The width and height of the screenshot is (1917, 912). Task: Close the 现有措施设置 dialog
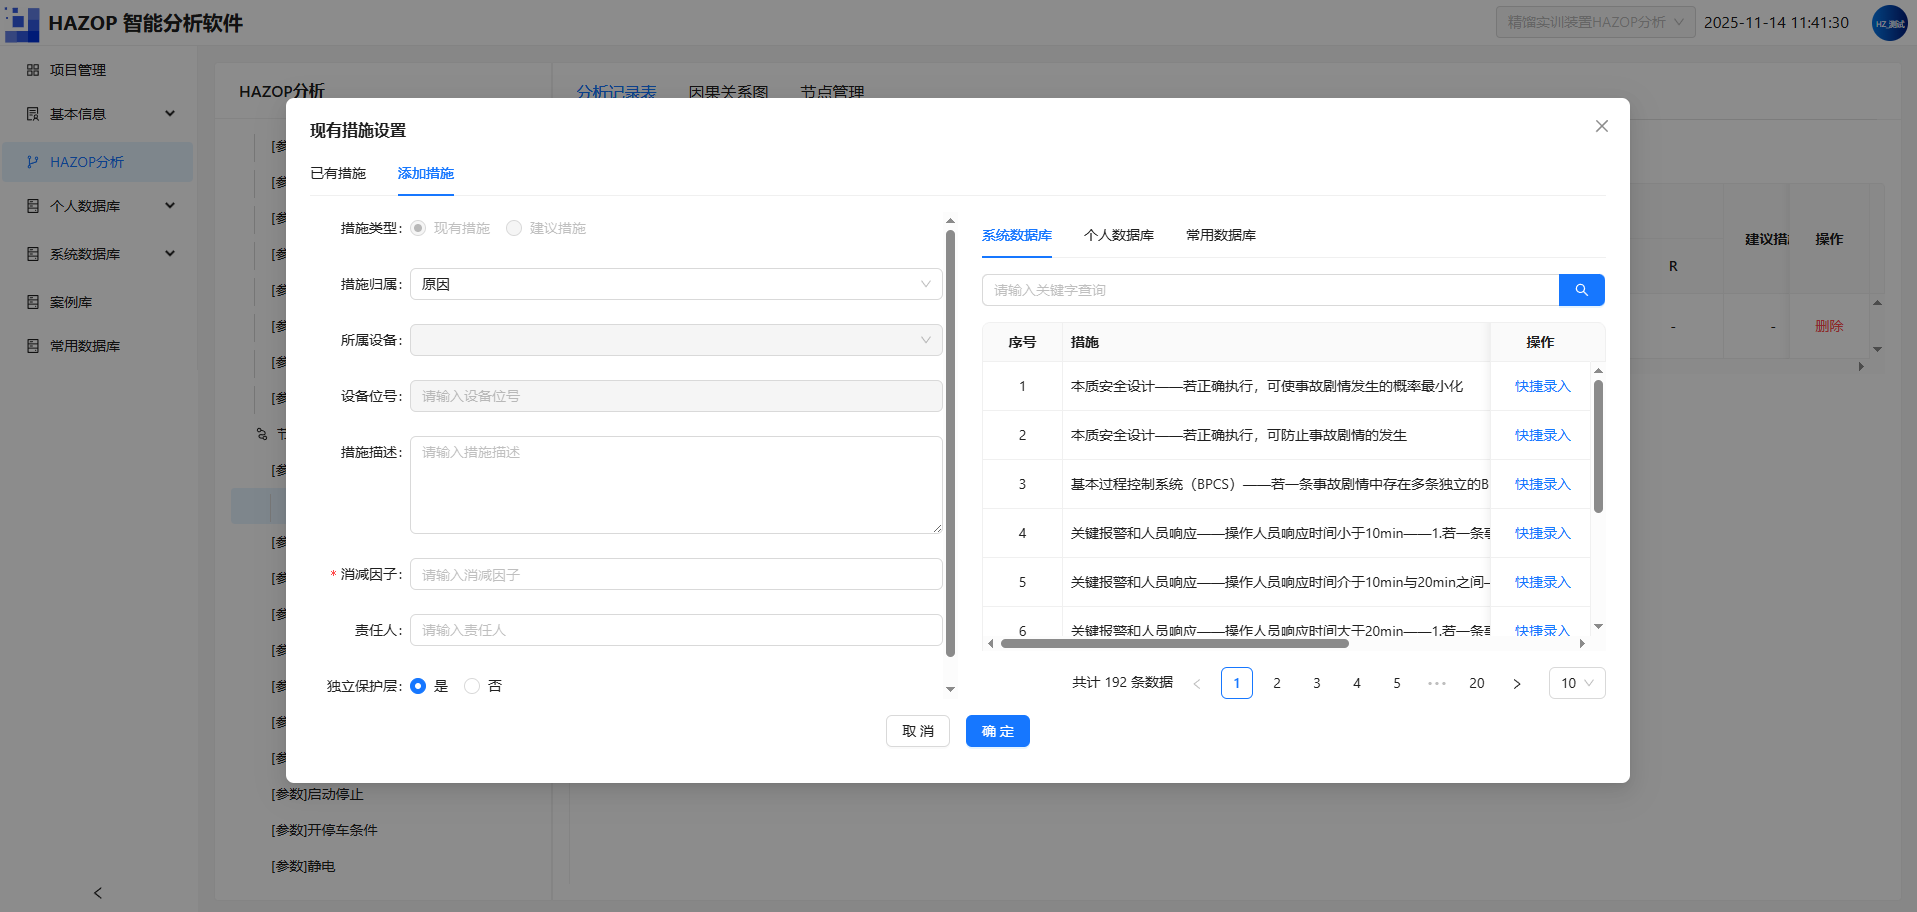point(1602,126)
